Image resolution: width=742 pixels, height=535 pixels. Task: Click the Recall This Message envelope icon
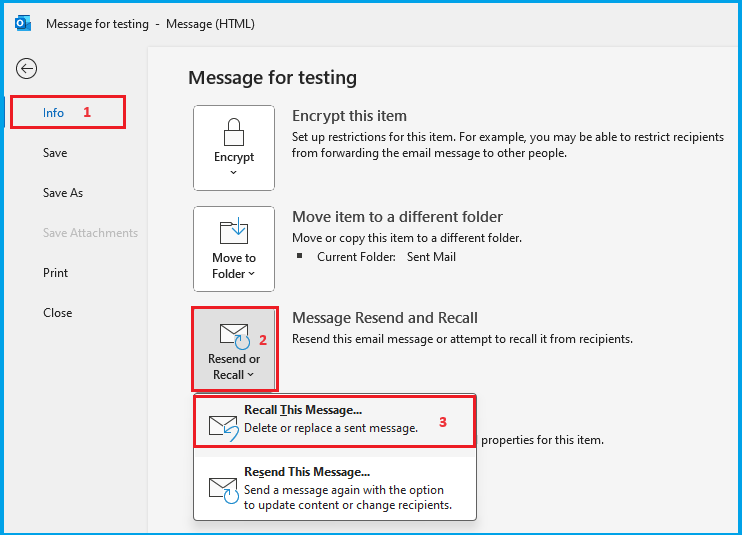click(x=222, y=428)
